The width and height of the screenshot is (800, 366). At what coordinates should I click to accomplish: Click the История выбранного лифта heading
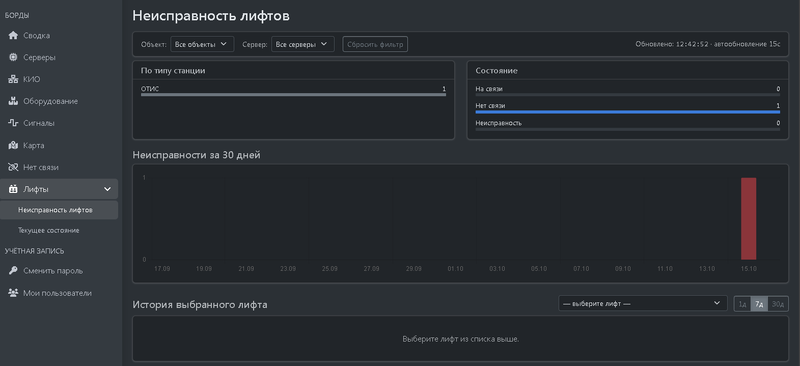pyautogui.click(x=200, y=305)
